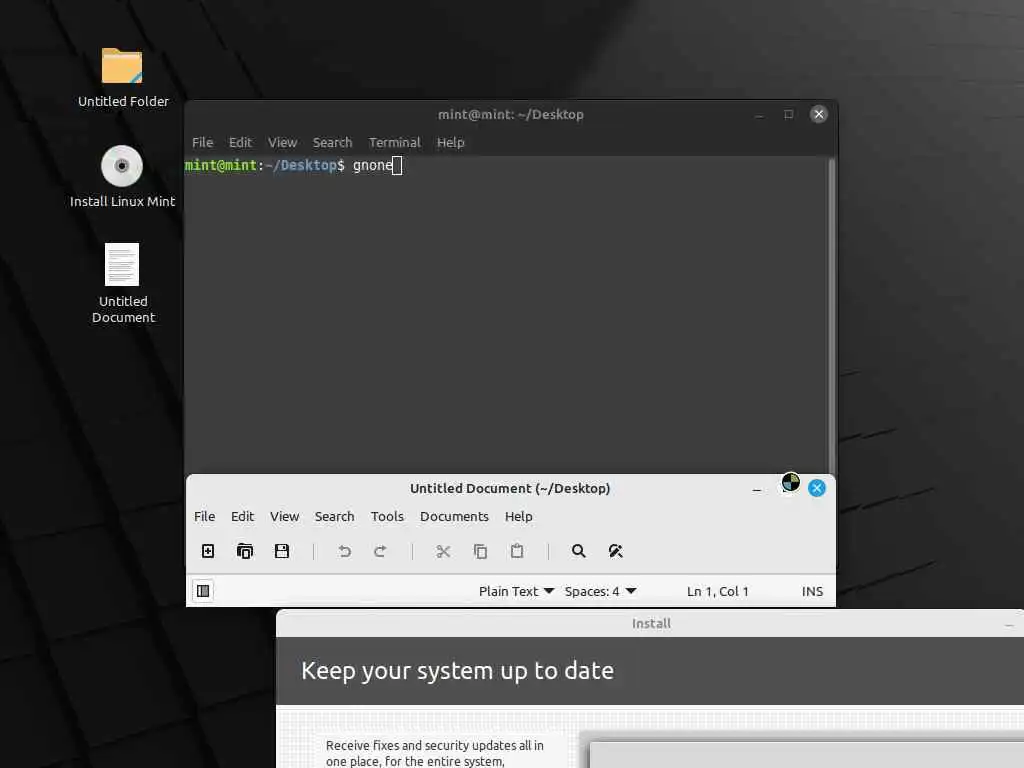Toggle the side pane button in status bar
The height and width of the screenshot is (768, 1024).
203,591
